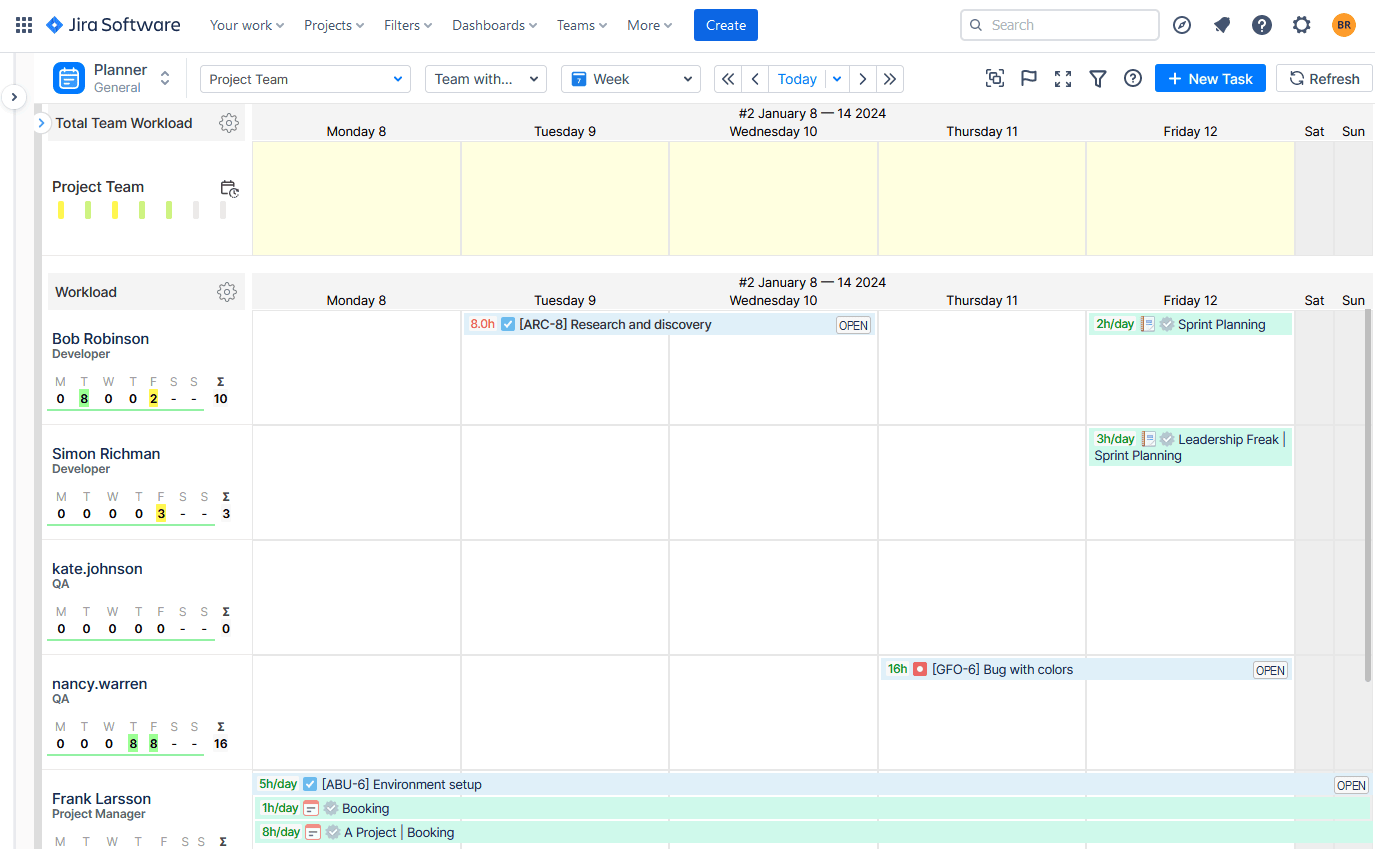The height and width of the screenshot is (849, 1375).
Task: Open the Projects menu
Action: click(x=333, y=24)
